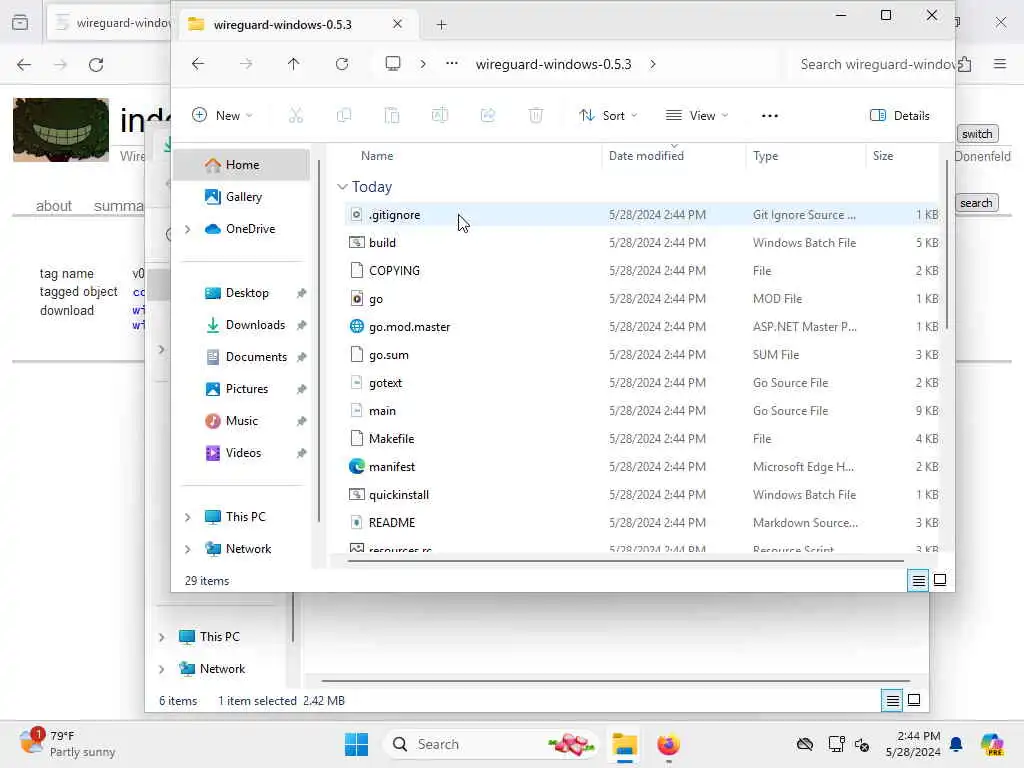This screenshot has height=768, width=1024.
Task: Click the Rename icon in toolbar
Action: click(440, 116)
